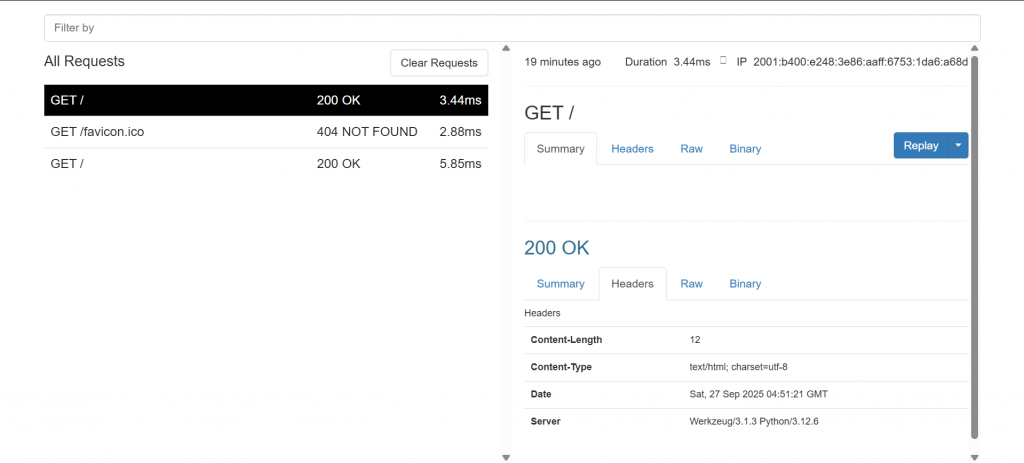Click the small clipboard icon beside Duration
The image size is (1024, 463).
pos(723,61)
